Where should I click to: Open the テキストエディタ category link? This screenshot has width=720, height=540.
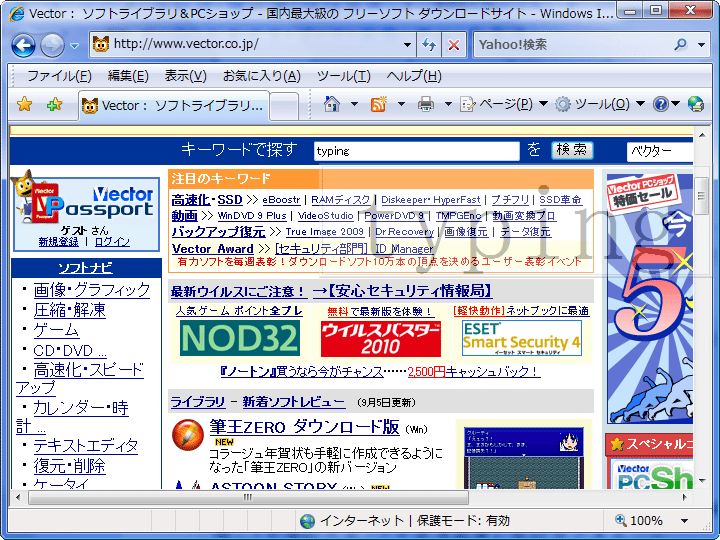click(85, 446)
